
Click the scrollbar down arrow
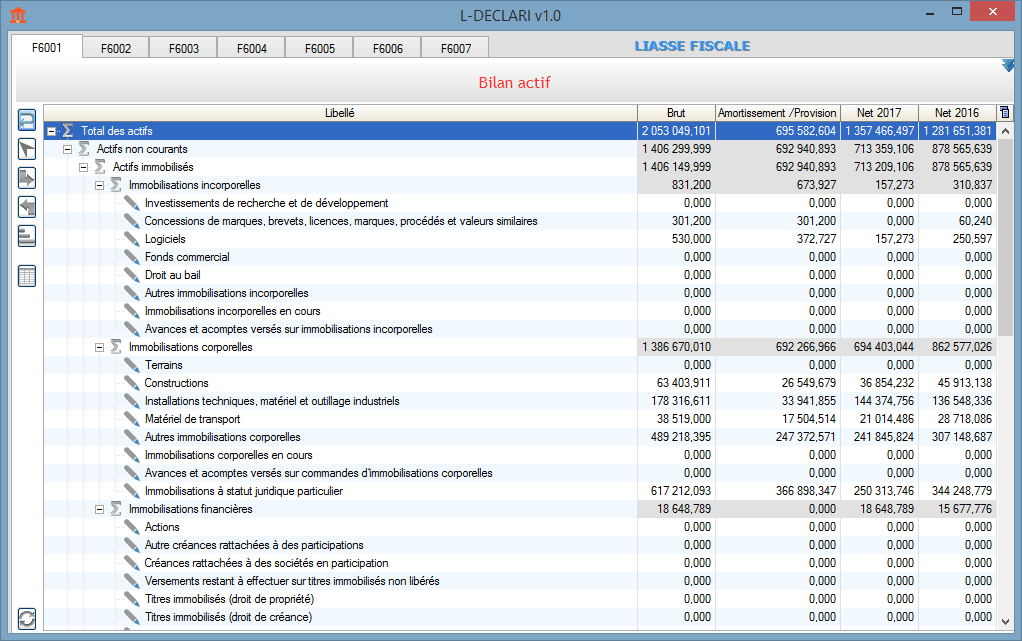[1005, 622]
